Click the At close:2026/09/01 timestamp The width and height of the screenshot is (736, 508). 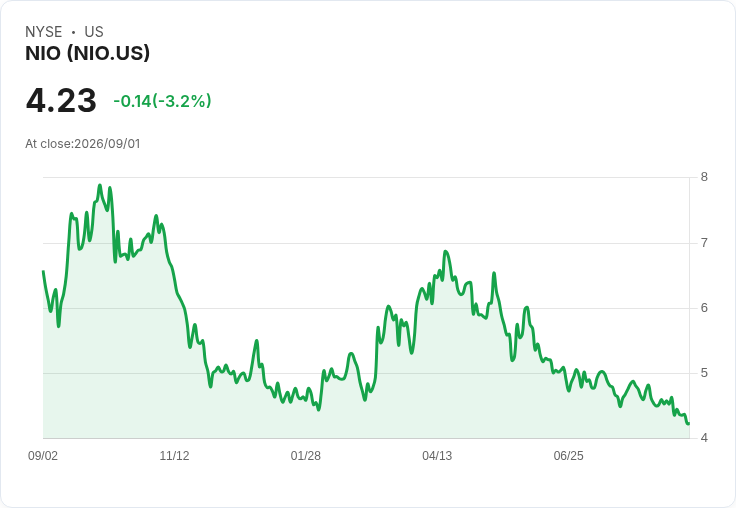tap(83, 144)
